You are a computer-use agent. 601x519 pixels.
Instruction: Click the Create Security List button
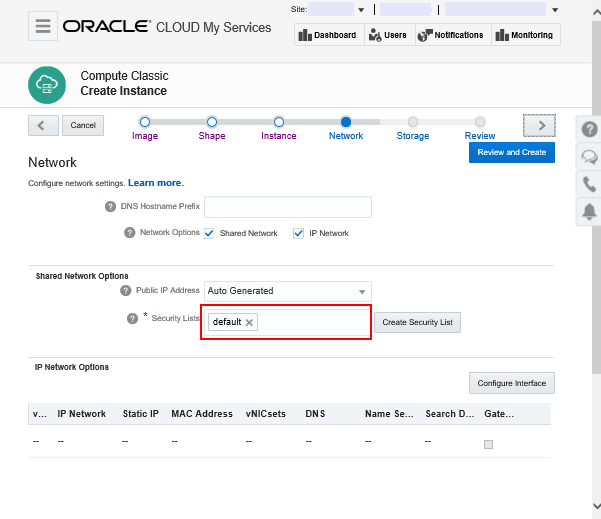pos(417,322)
